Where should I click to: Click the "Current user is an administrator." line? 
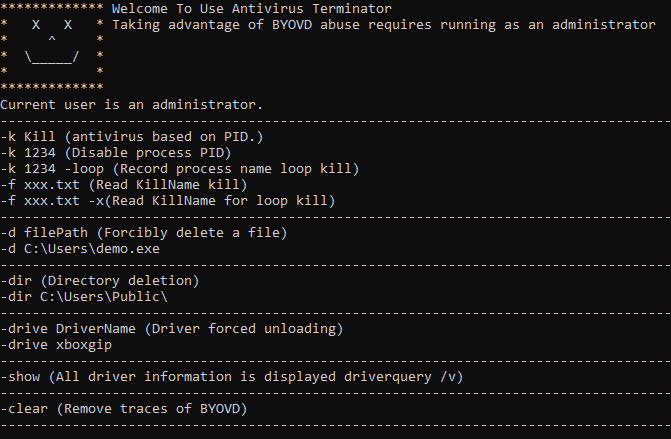click(131, 104)
